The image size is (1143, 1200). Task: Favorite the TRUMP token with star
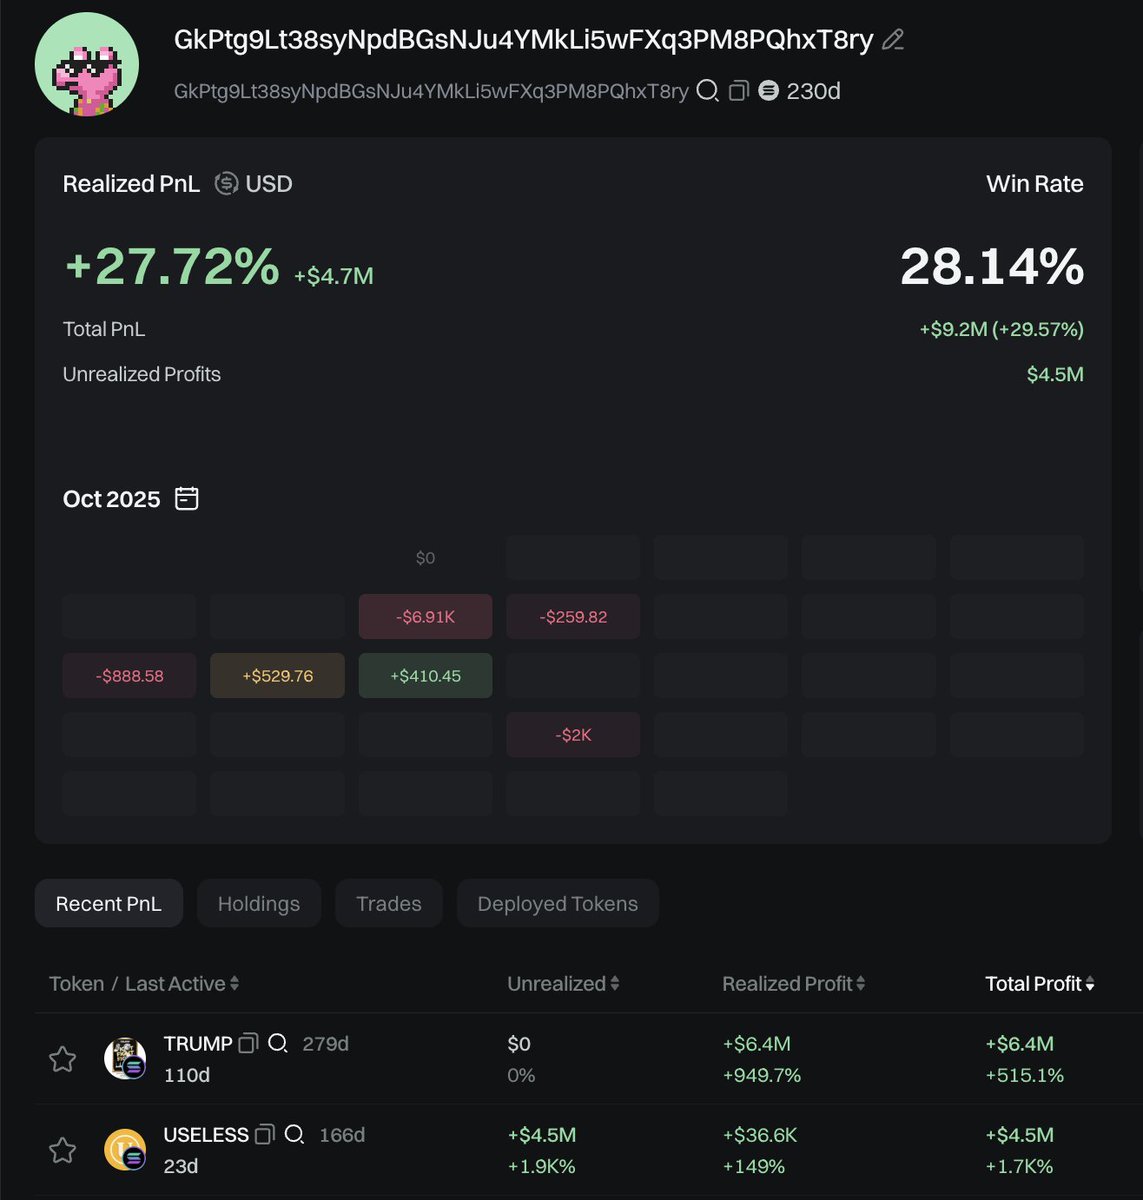pyautogui.click(x=63, y=1059)
